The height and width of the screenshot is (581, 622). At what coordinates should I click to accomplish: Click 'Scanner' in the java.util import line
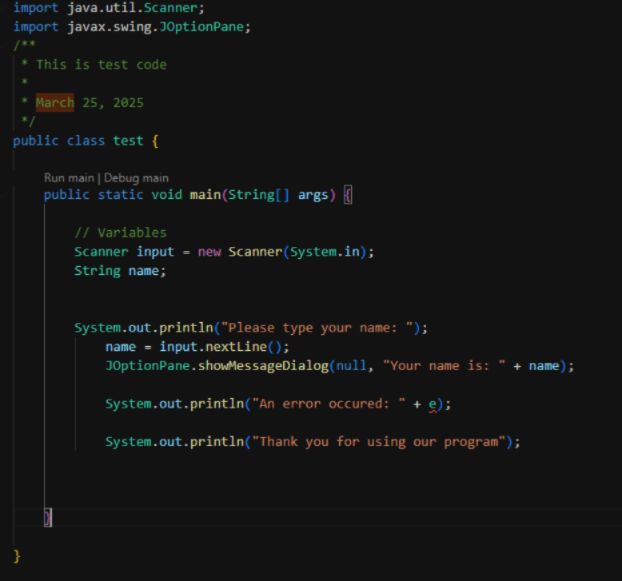[170, 8]
